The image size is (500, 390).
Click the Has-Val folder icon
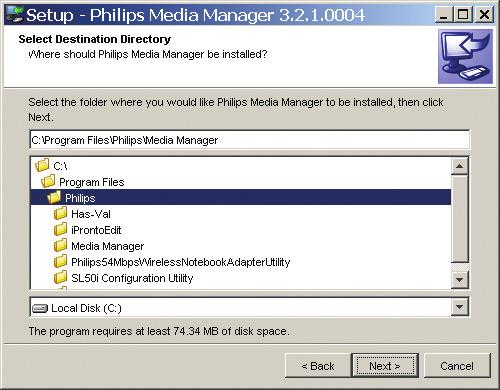pyautogui.click(x=60, y=213)
